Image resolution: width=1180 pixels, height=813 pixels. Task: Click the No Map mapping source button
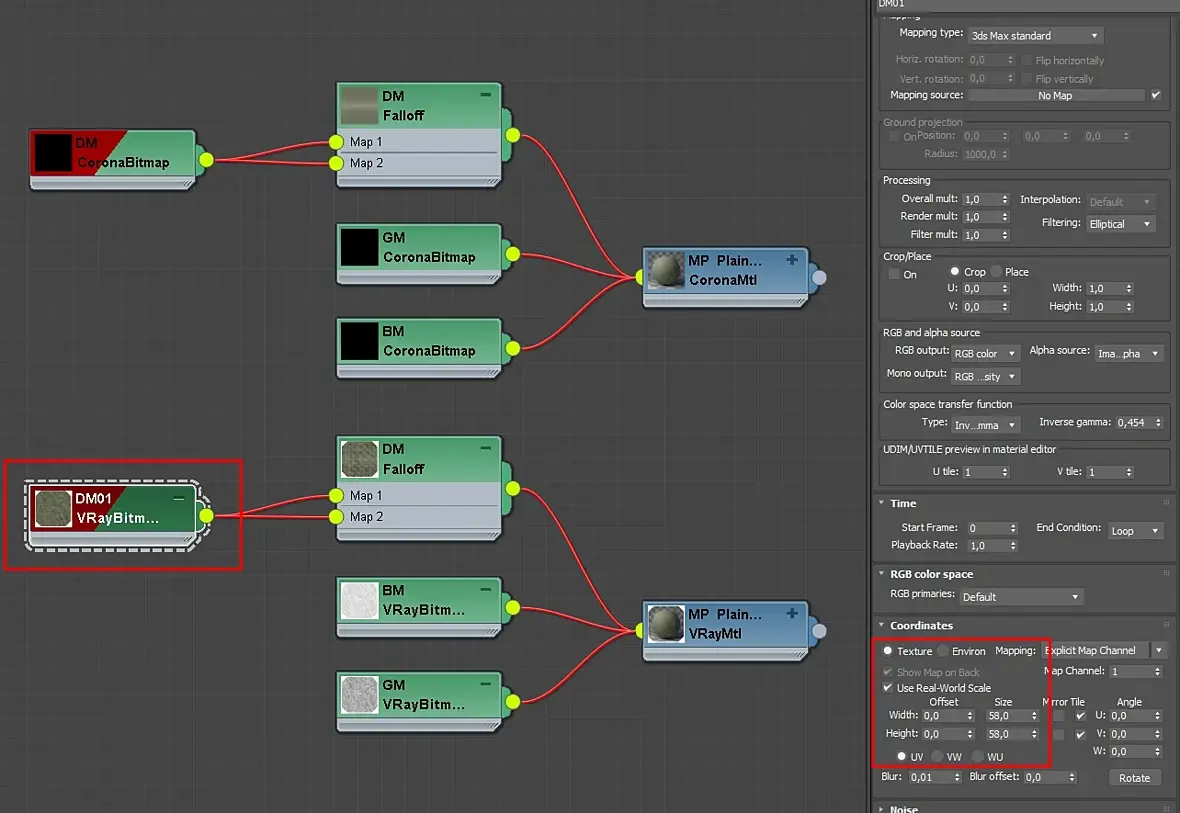pyautogui.click(x=1055, y=96)
